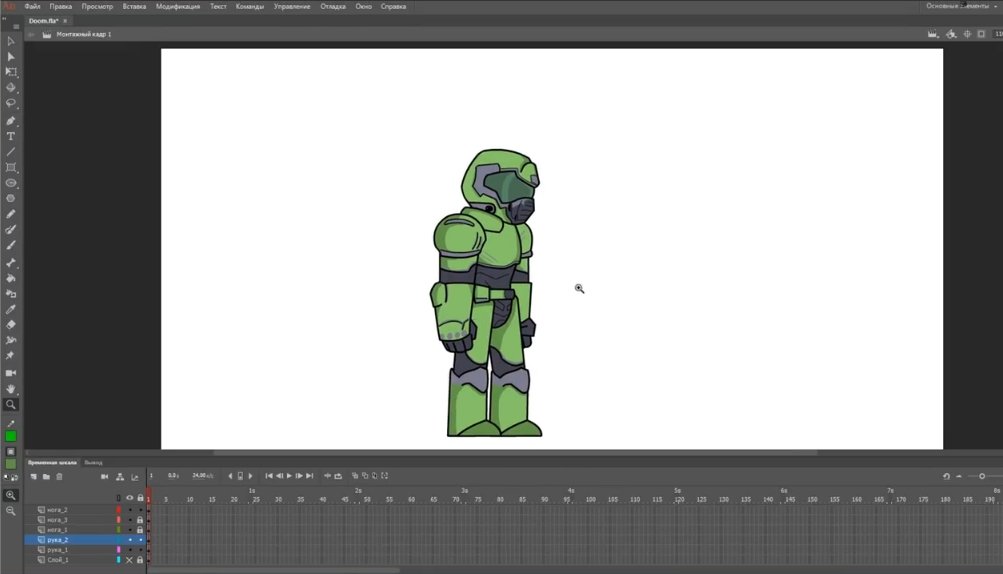Pick the Eyedropper tool
This screenshot has width=1003, height=574.
pyautogui.click(x=11, y=309)
